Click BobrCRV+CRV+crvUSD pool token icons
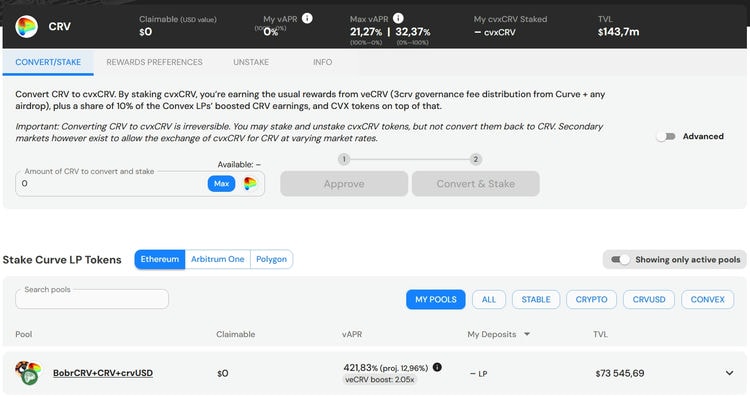The height and width of the screenshot is (398, 750). pos(28,373)
